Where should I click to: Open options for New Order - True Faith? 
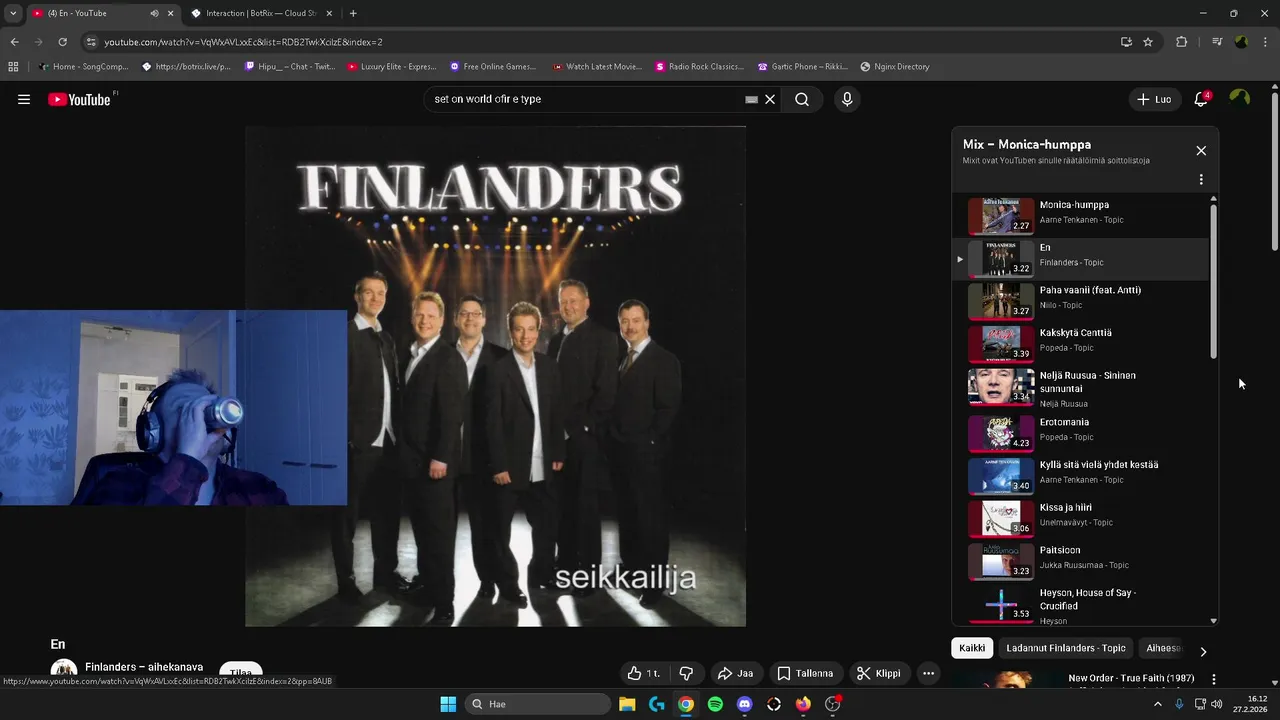point(1214,679)
